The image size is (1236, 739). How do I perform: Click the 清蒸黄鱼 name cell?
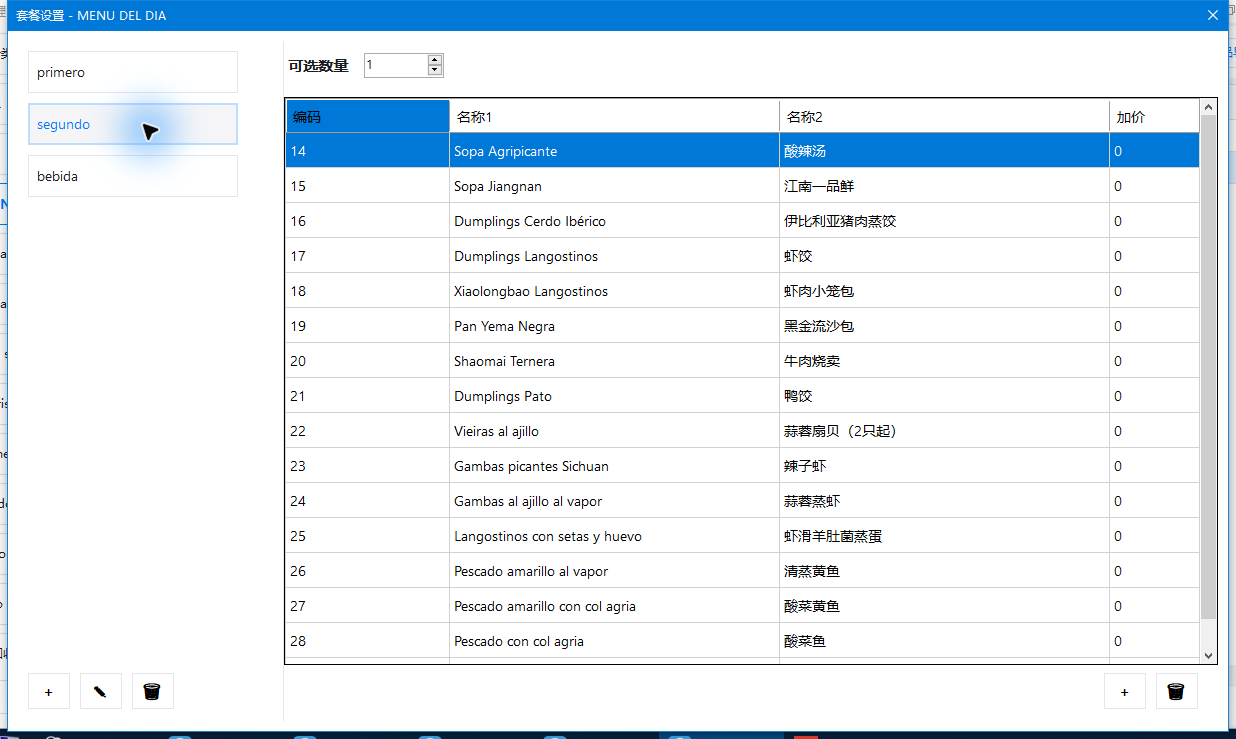pyautogui.click(x=944, y=571)
